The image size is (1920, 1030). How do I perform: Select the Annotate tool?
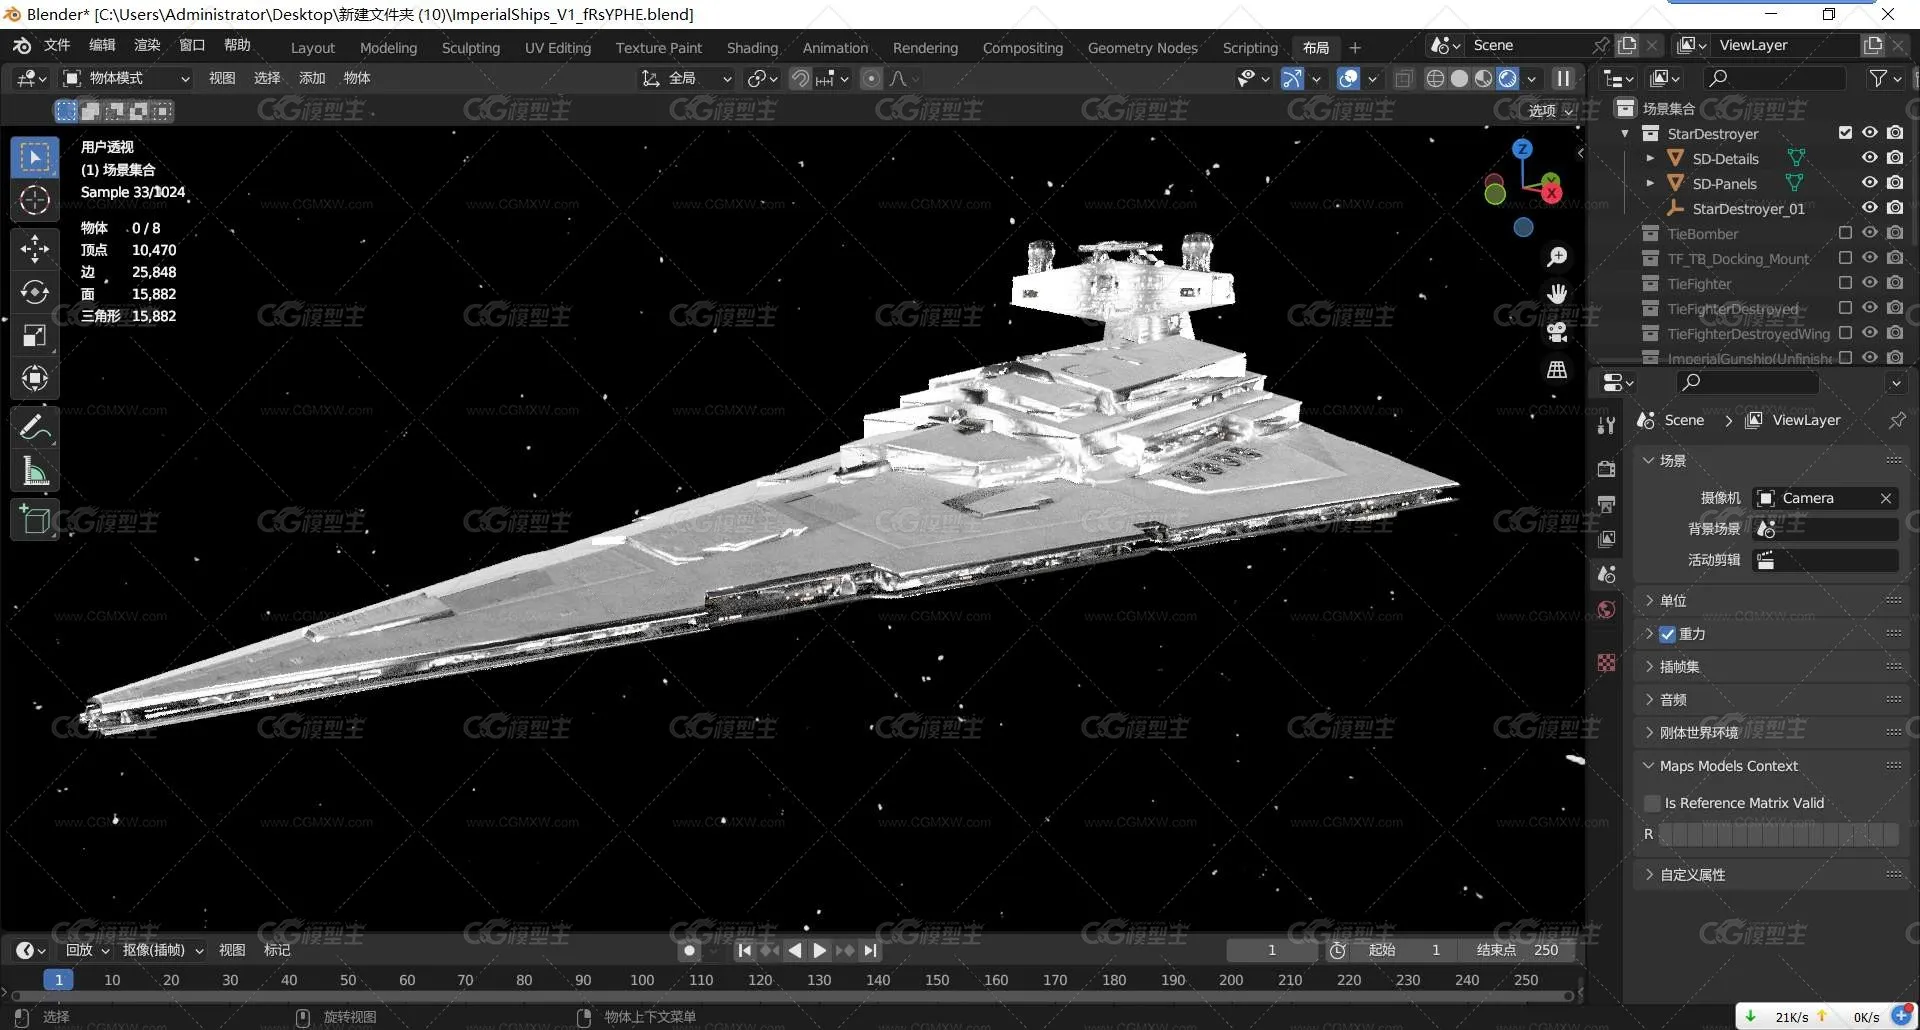click(x=35, y=428)
